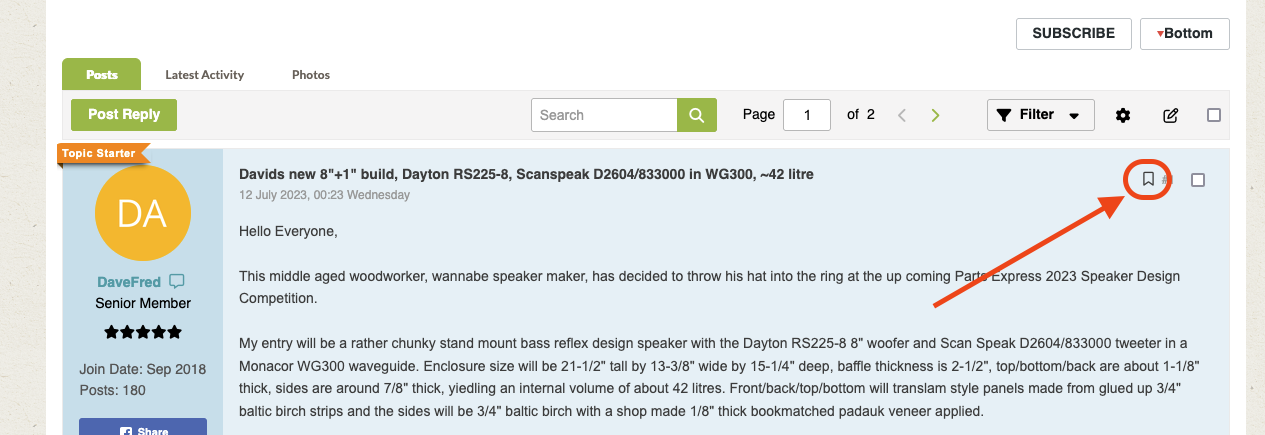
Task: Switch to the Latest Activity tab
Action: point(204,75)
